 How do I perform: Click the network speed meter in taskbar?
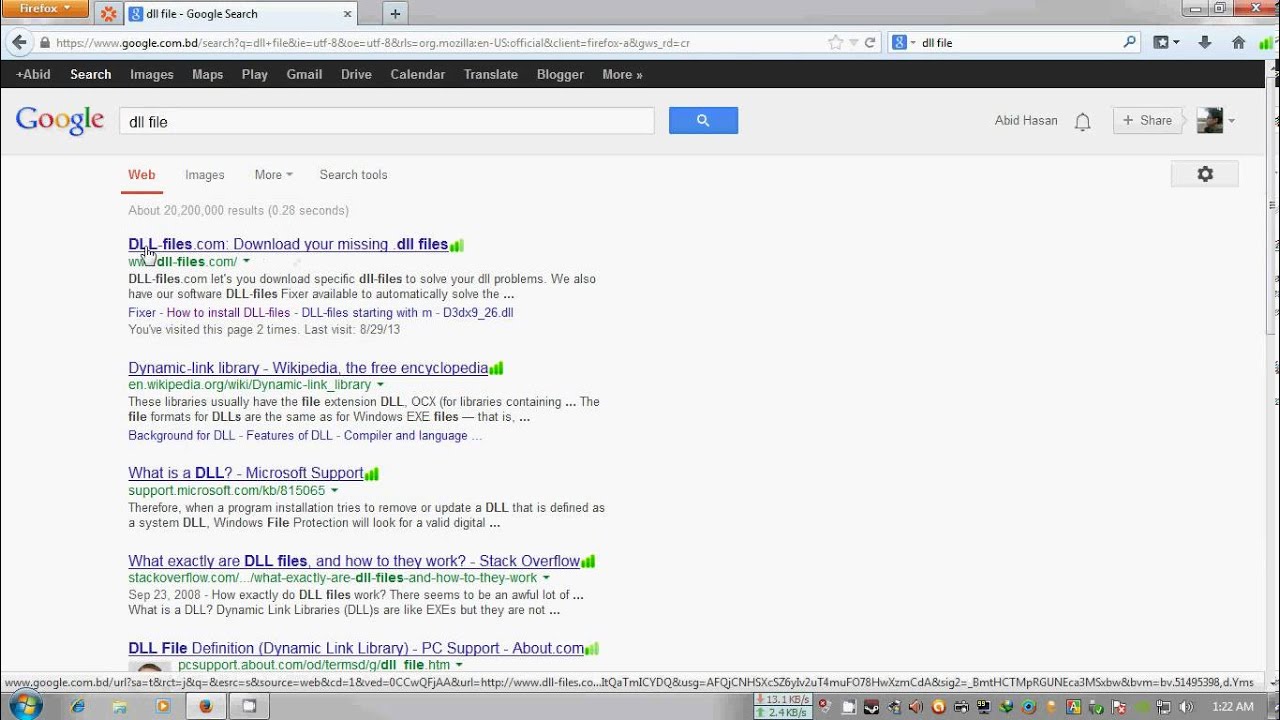782,706
